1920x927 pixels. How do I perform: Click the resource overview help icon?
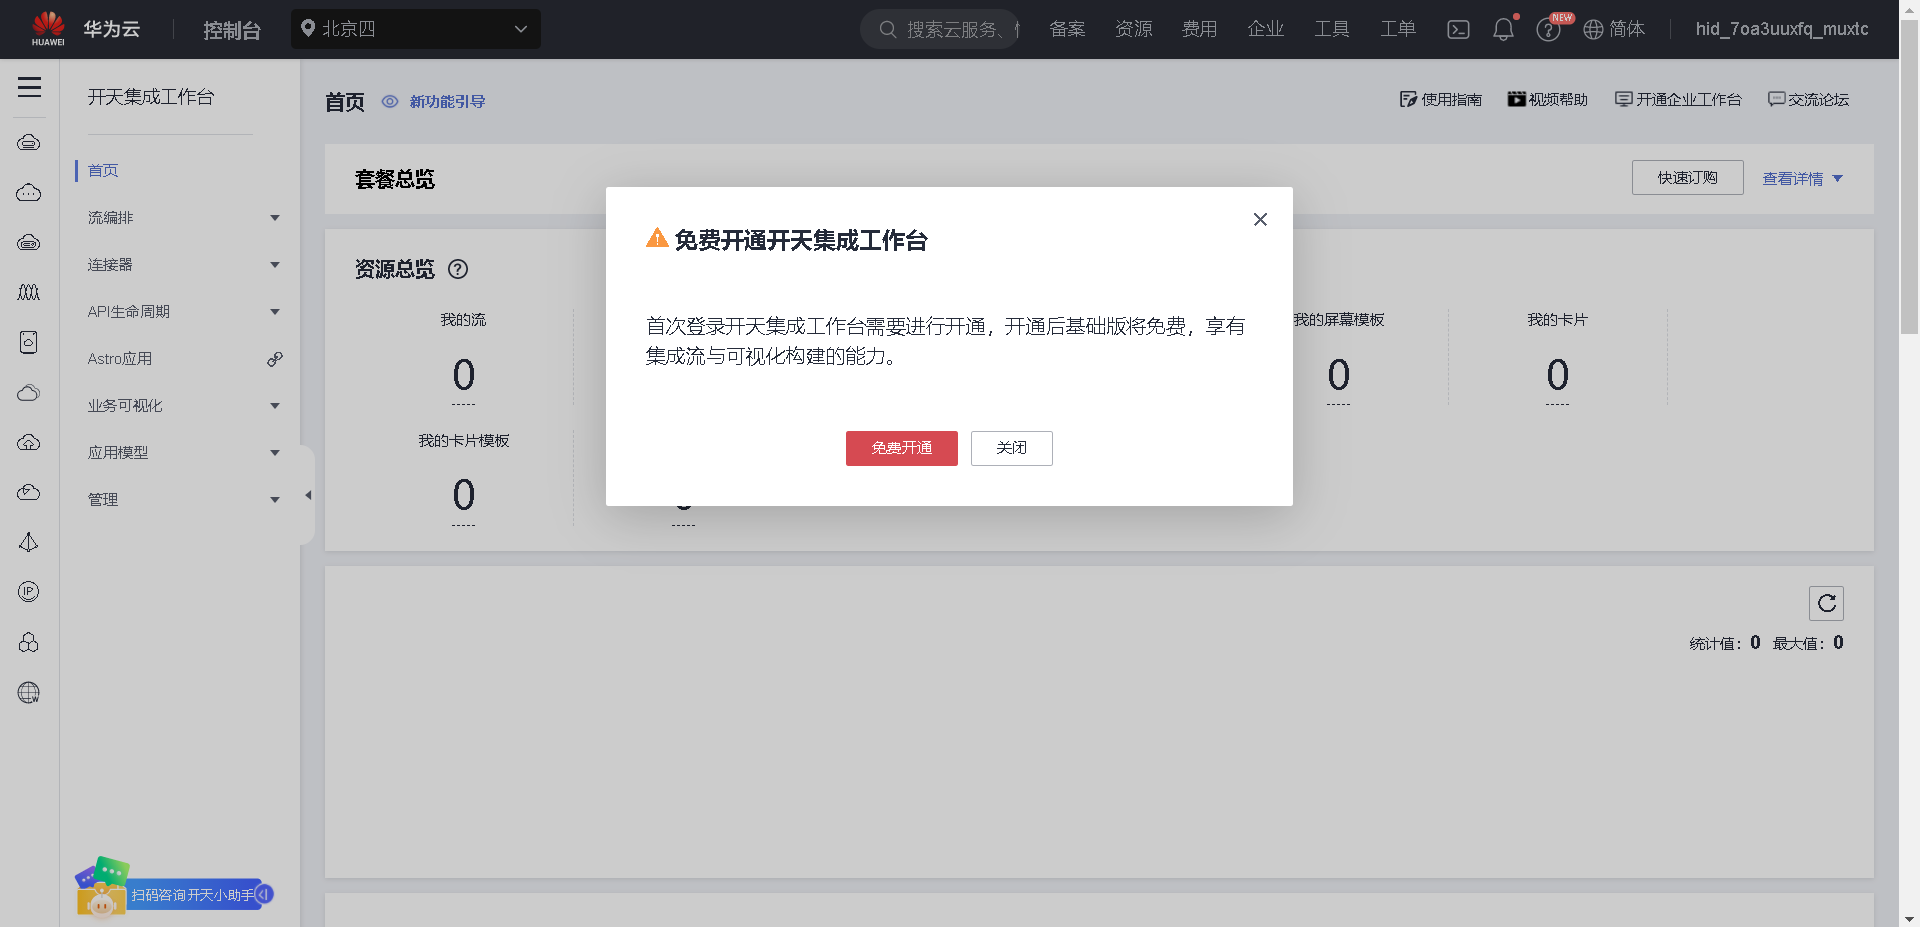(x=458, y=269)
